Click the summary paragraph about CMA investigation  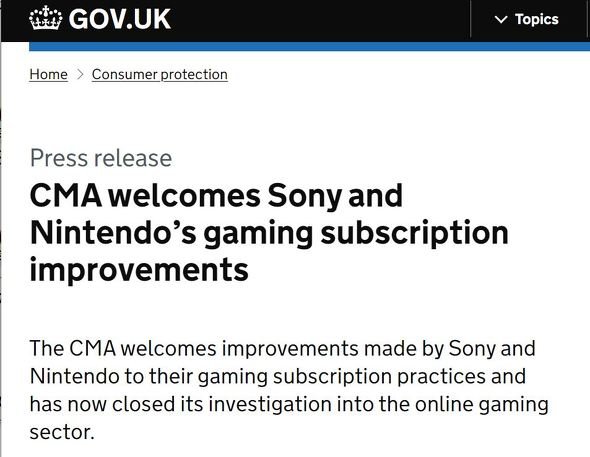289,390
